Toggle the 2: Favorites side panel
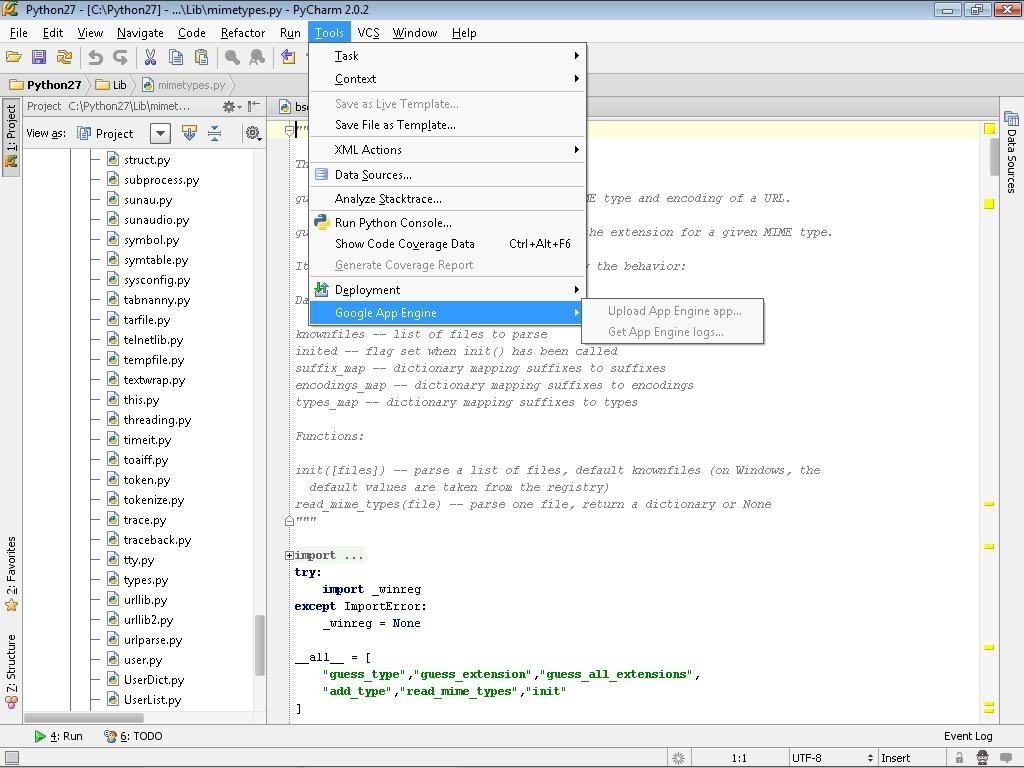Screen dimensions: 1024x768 [x=11, y=573]
